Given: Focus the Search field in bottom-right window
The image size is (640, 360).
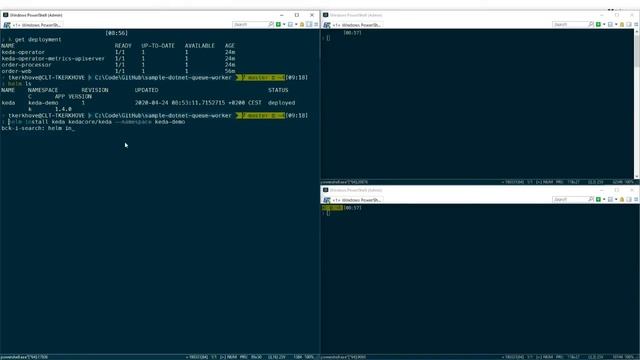Looking at the screenshot, I should tap(570, 199).
